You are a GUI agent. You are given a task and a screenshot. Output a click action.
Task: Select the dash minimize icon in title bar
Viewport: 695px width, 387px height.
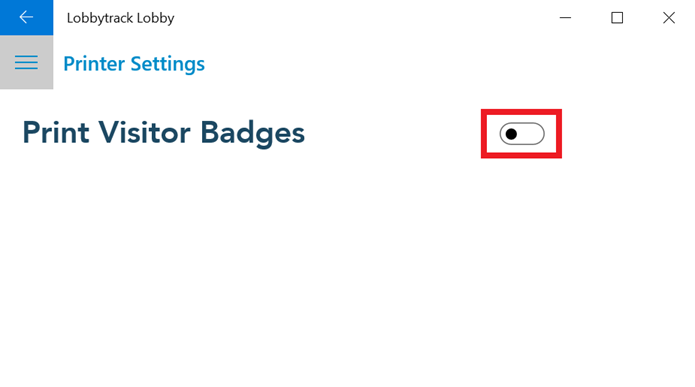point(565,18)
